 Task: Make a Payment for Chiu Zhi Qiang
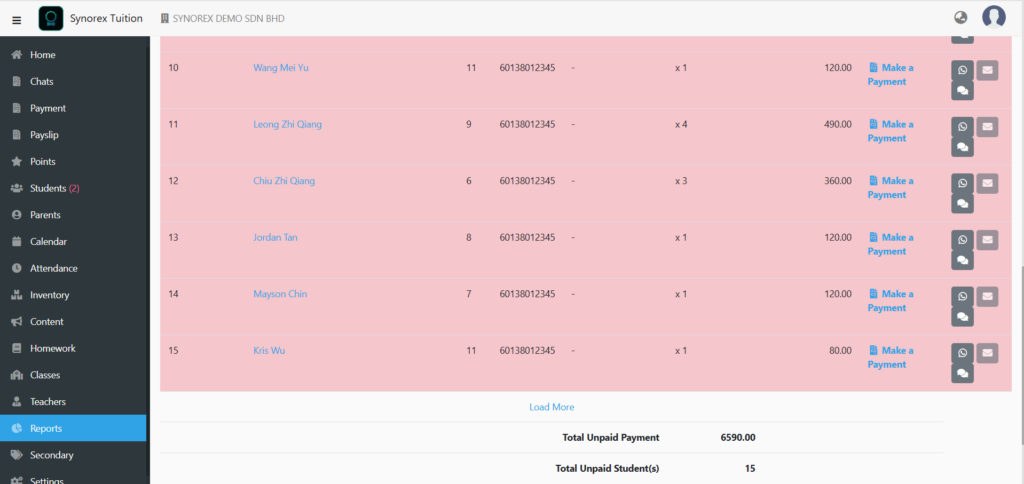click(891, 187)
